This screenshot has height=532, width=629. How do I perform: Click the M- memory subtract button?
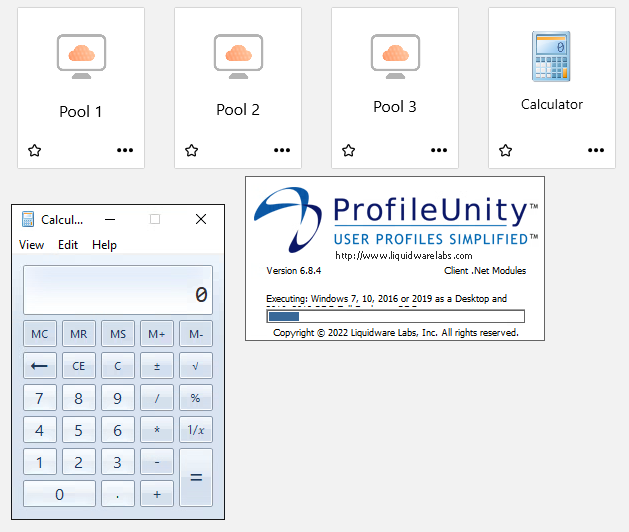tap(196, 334)
